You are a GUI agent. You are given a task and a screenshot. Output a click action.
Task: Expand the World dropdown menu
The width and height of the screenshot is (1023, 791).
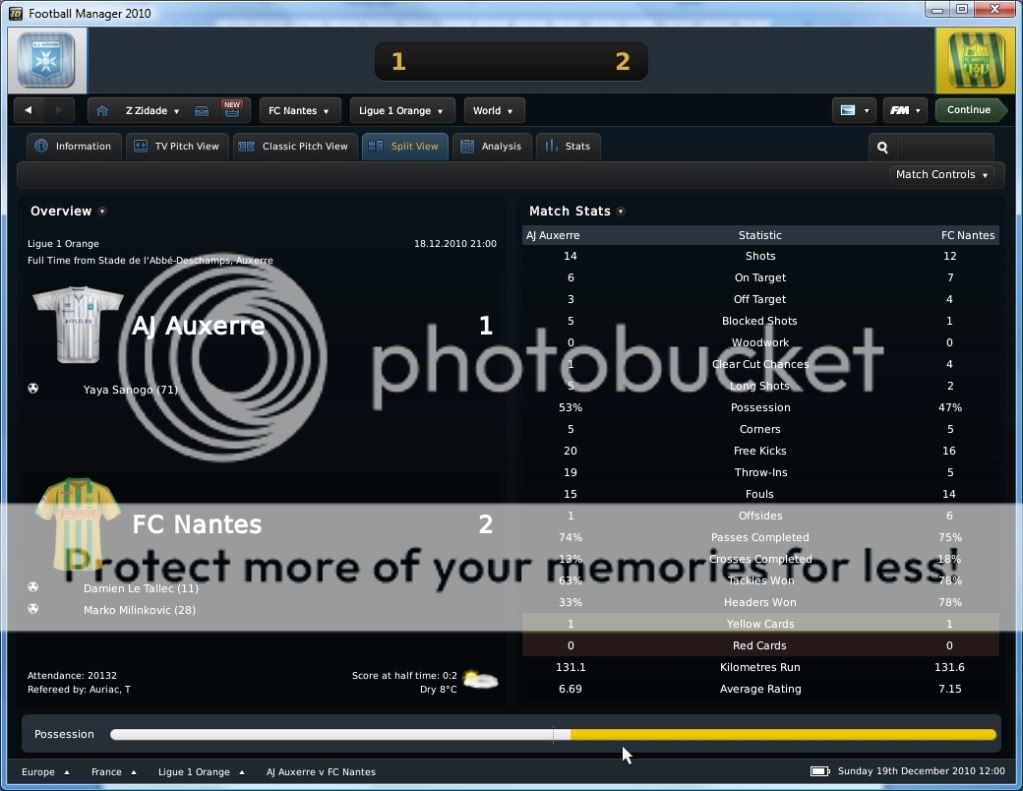(493, 111)
